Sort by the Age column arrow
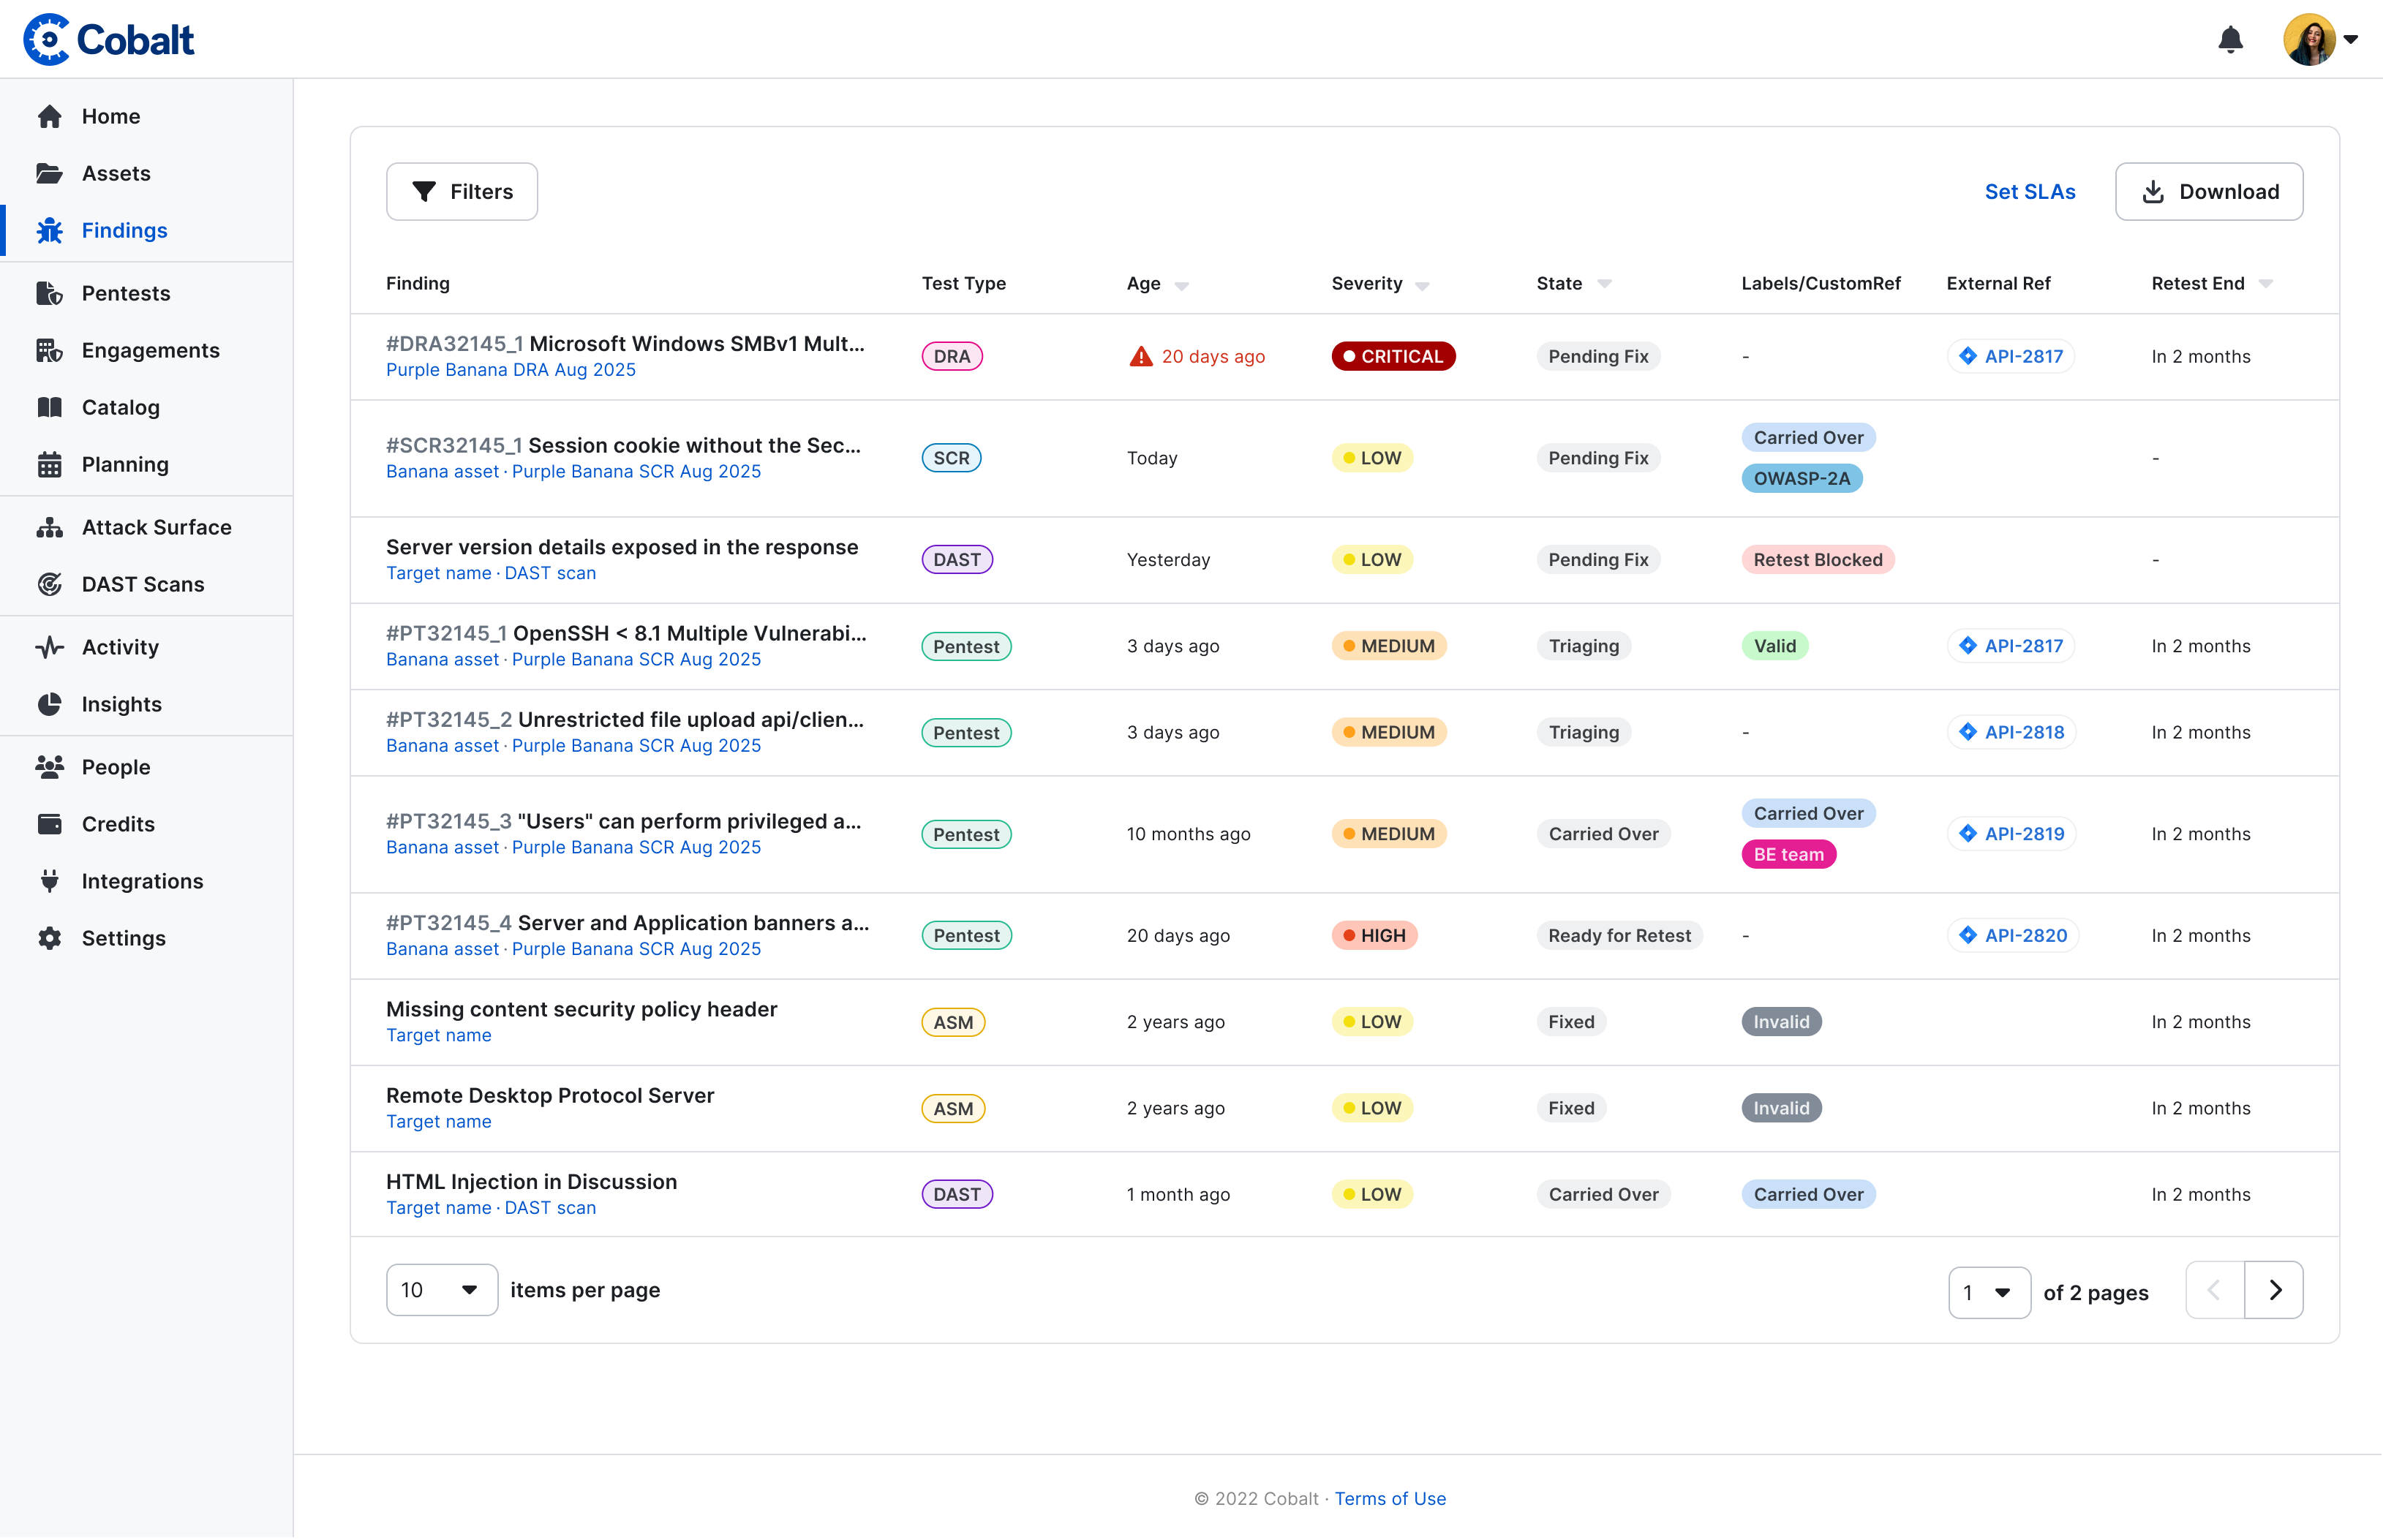The image size is (2383, 1540). 1181,286
